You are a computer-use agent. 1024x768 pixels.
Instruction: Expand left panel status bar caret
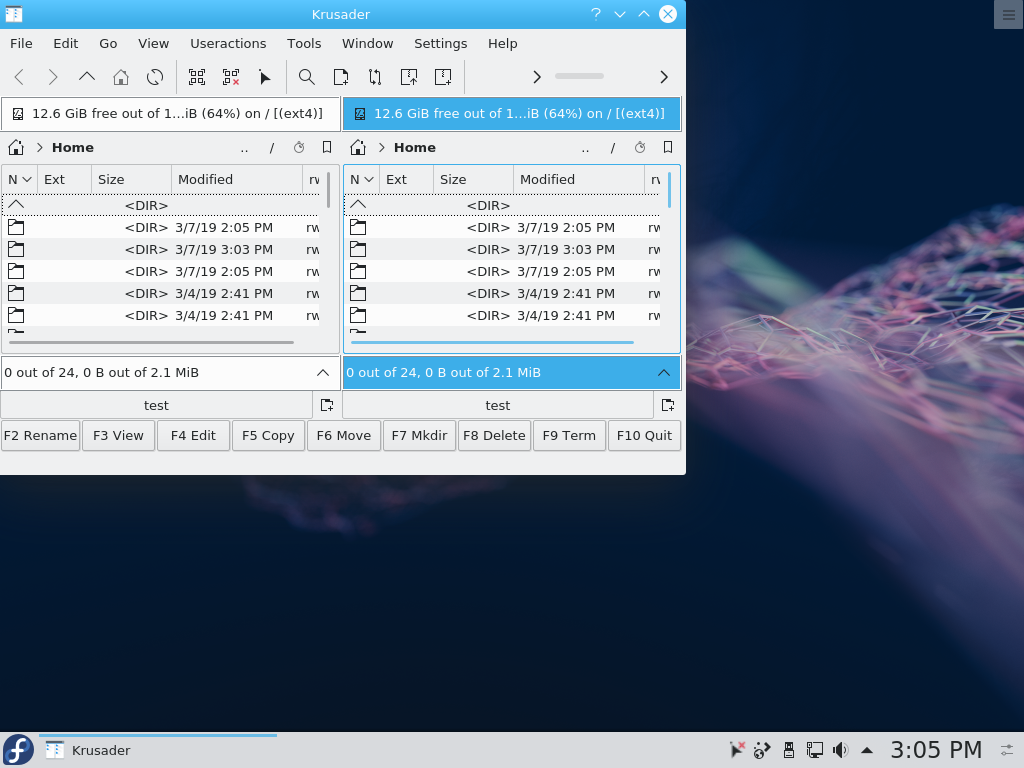pos(323,373)
